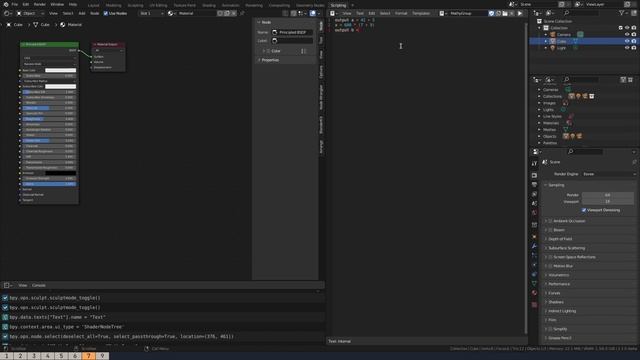Hide Light with its eye icon

(627, 48)
